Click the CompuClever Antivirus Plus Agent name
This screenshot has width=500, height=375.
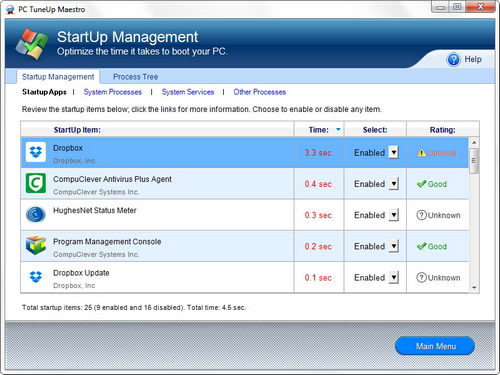tap(112, 179)
